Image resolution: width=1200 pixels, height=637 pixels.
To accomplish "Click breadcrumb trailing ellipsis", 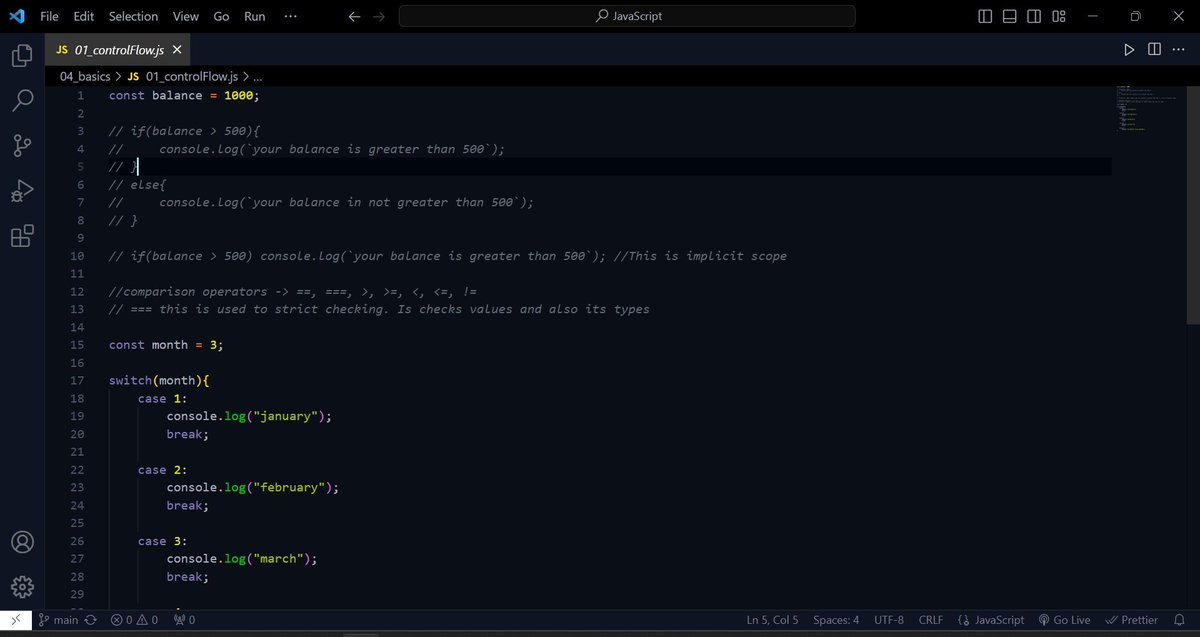I will 257,76.
